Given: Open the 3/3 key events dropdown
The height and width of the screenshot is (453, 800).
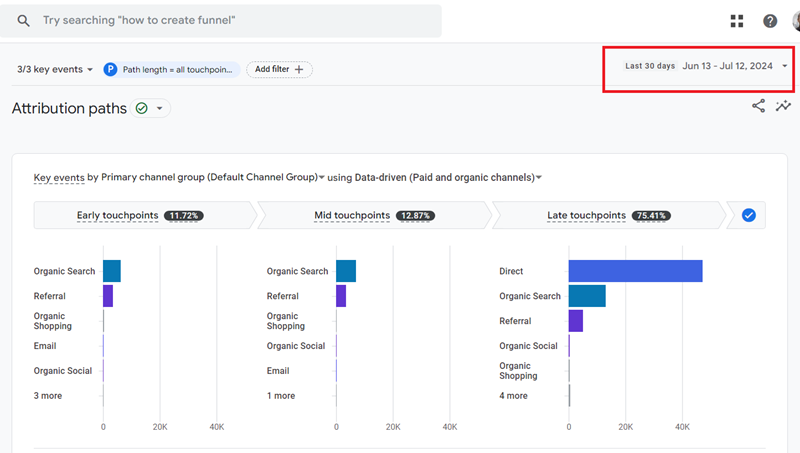Looking at the screenshot, I should coord(55,69).
